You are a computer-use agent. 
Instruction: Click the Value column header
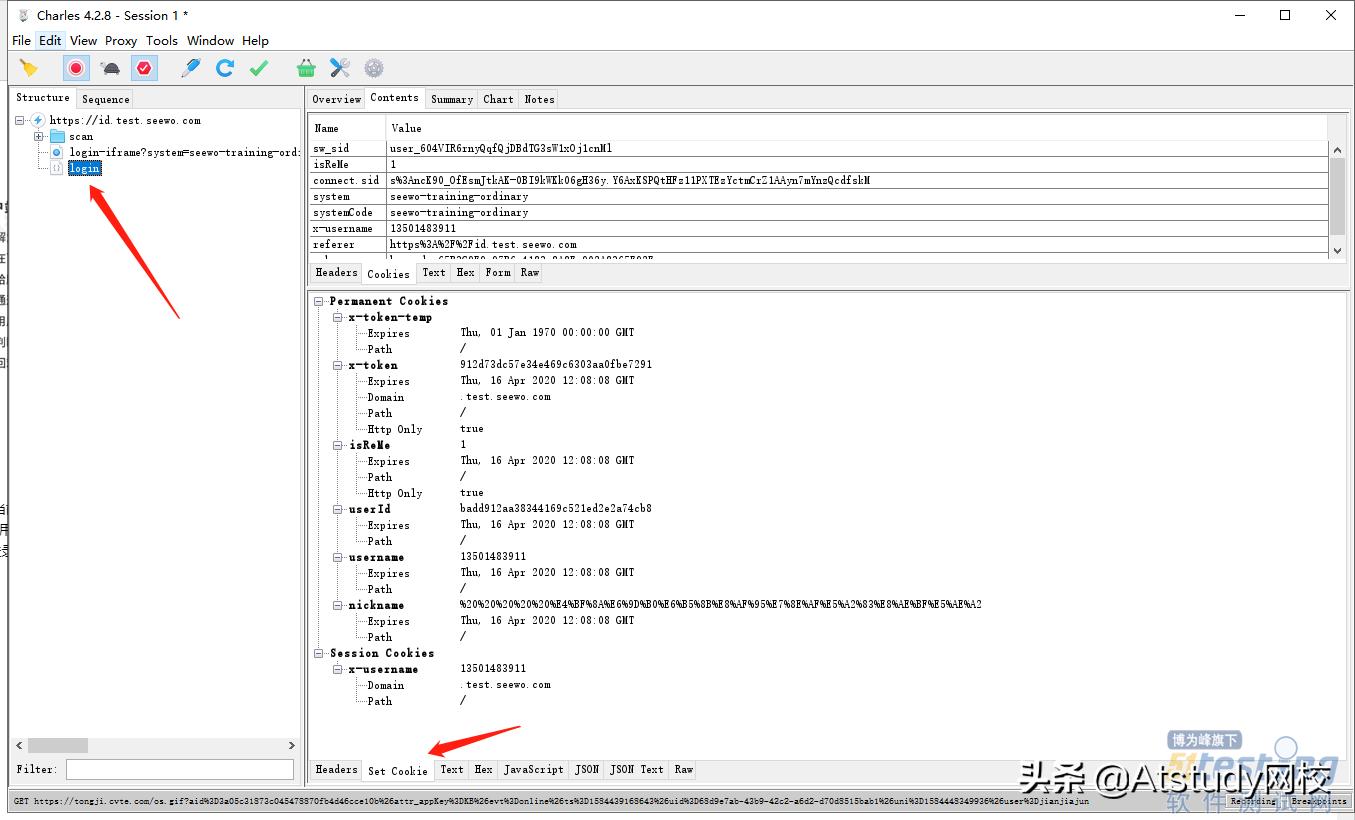(x=857, y=128)
